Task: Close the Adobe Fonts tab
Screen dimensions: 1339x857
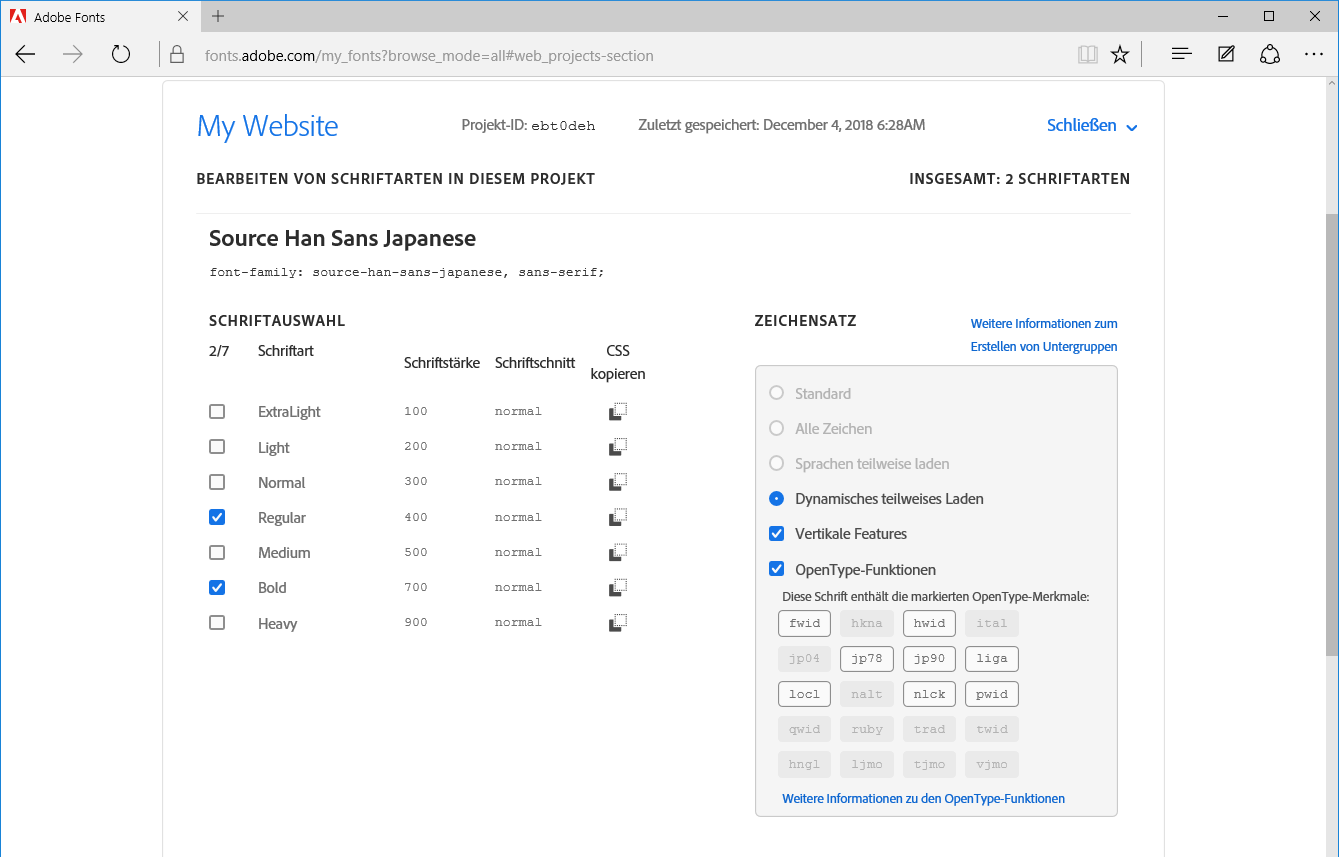Action: tap(183, 16)
